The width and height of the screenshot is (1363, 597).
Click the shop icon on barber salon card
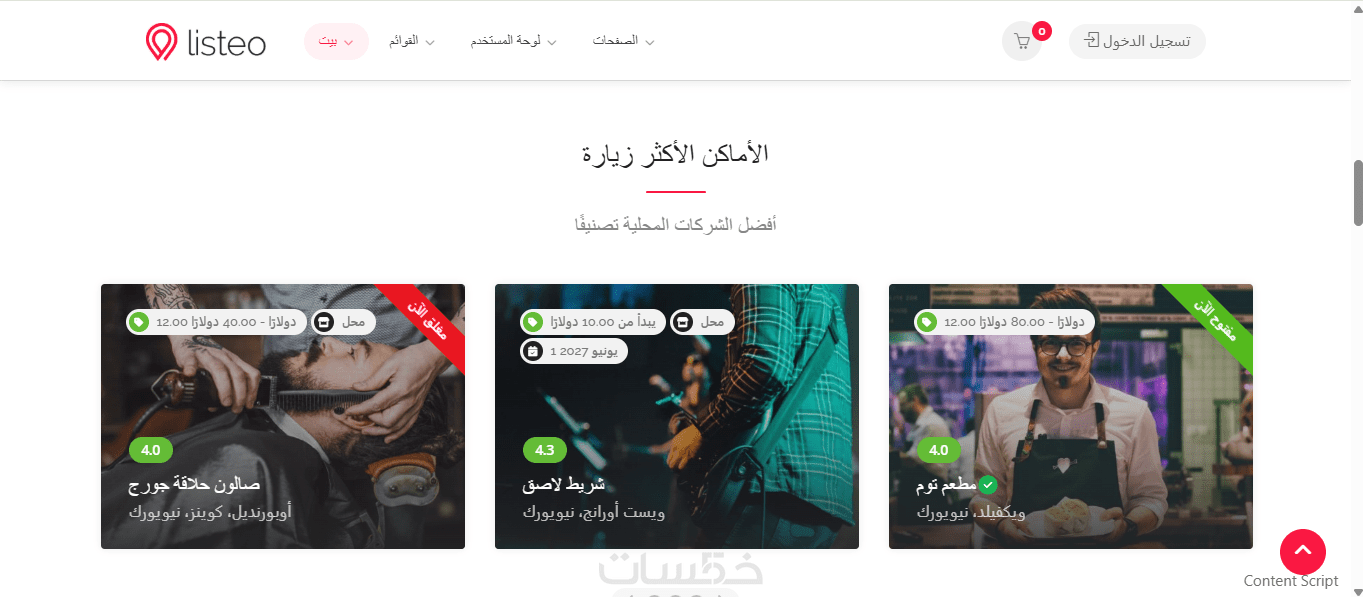tap(323, 322)
